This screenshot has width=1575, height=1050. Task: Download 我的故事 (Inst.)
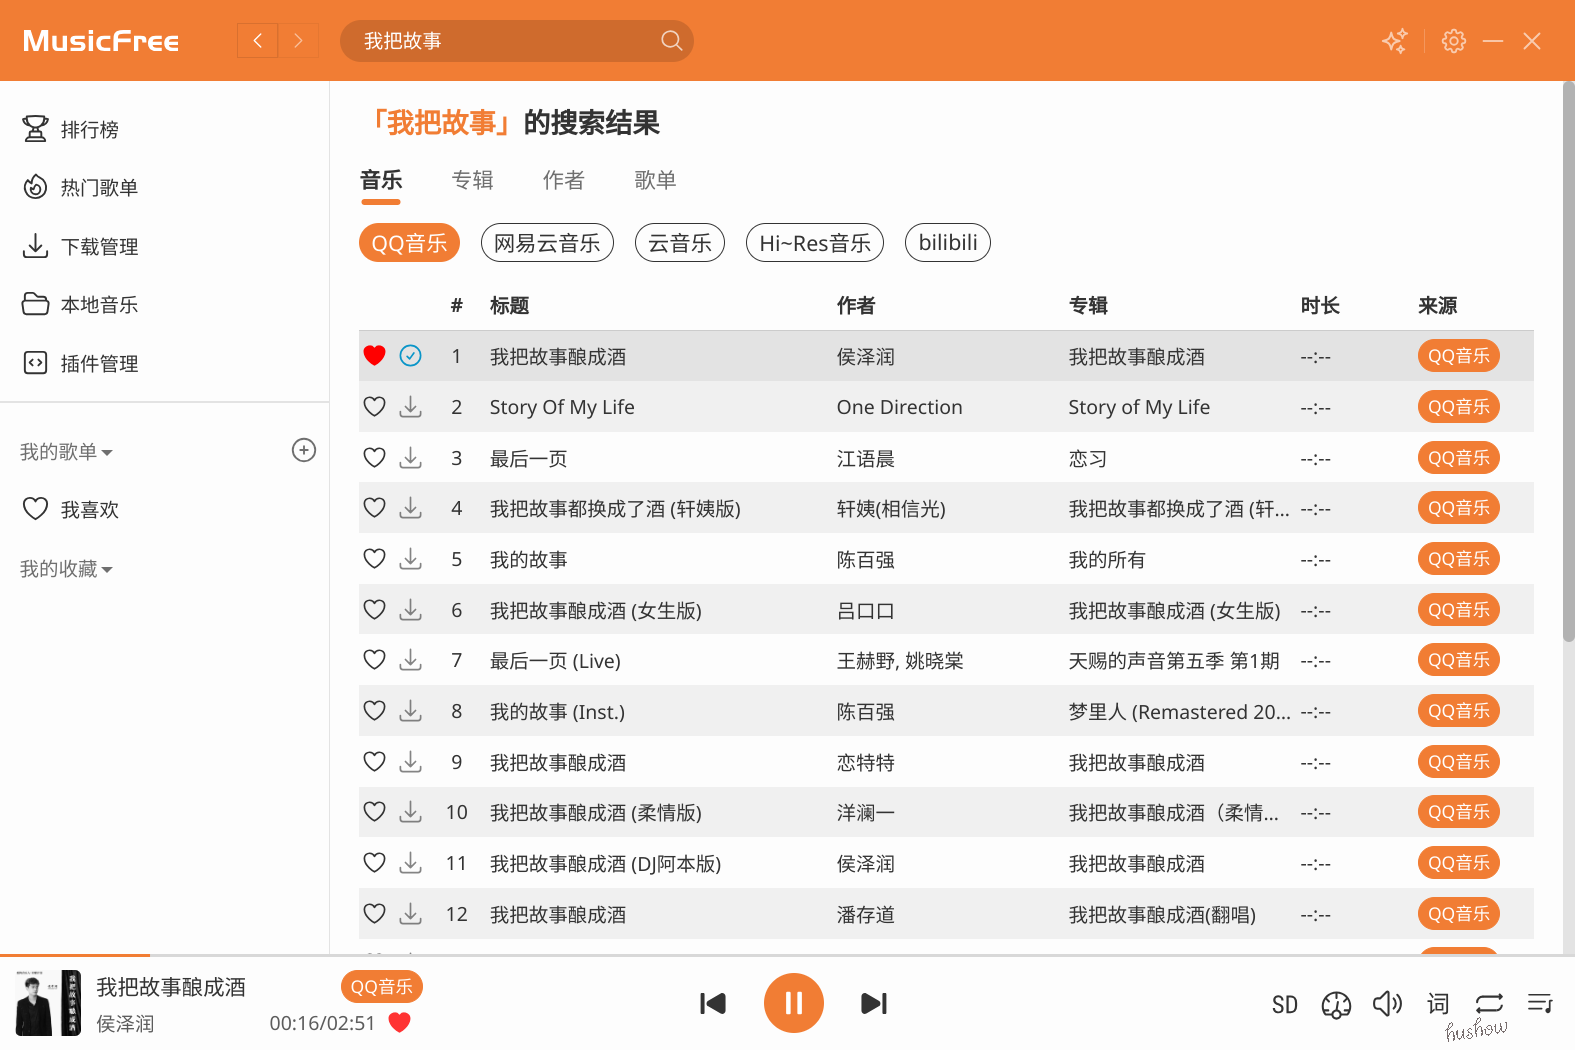pyautogui.click(x=411, y=711)
